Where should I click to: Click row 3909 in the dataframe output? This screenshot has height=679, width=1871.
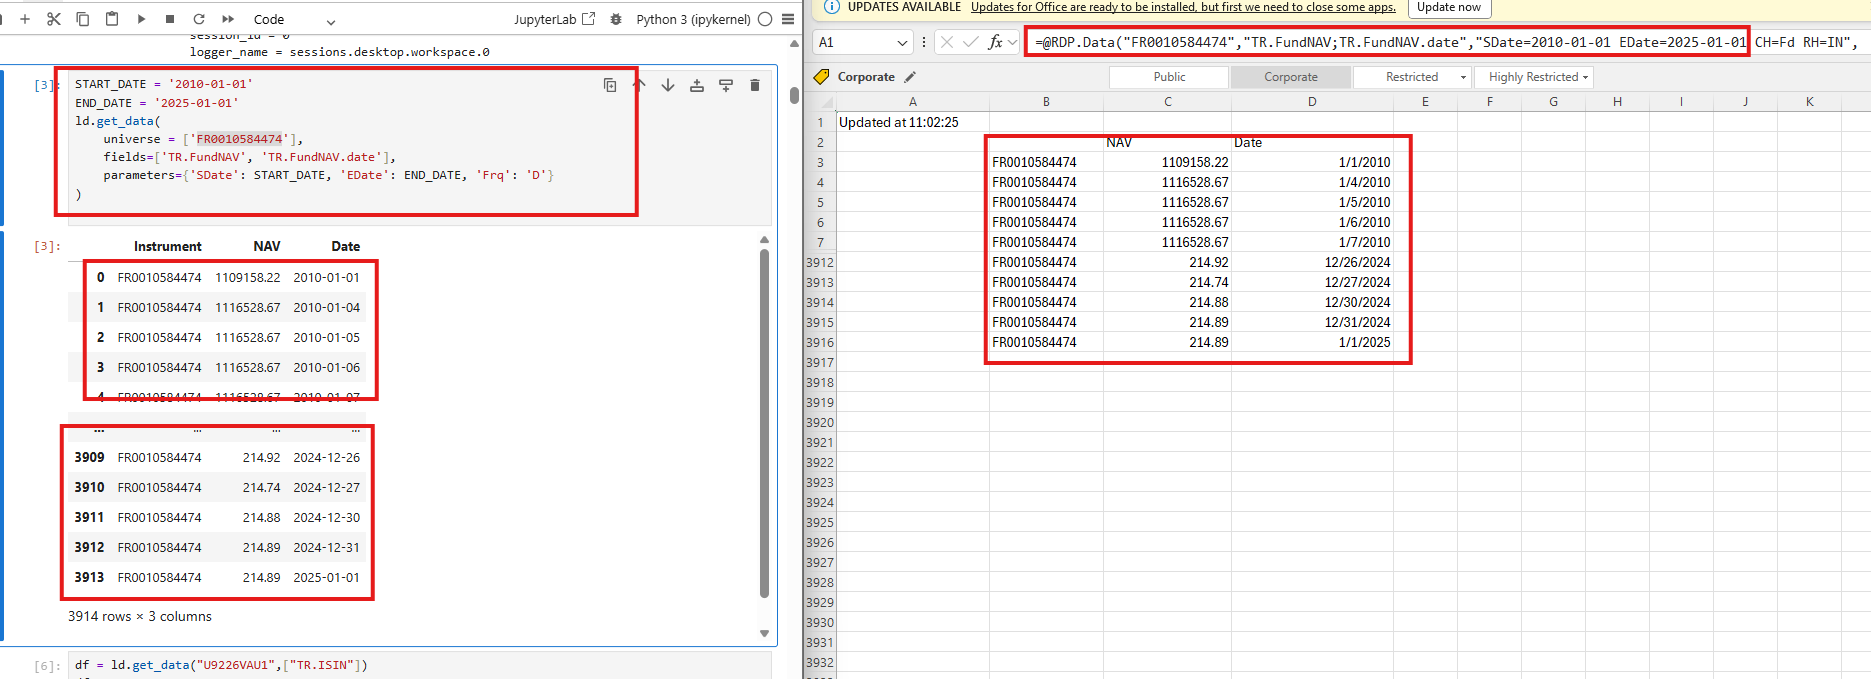[x=217, y=457]
